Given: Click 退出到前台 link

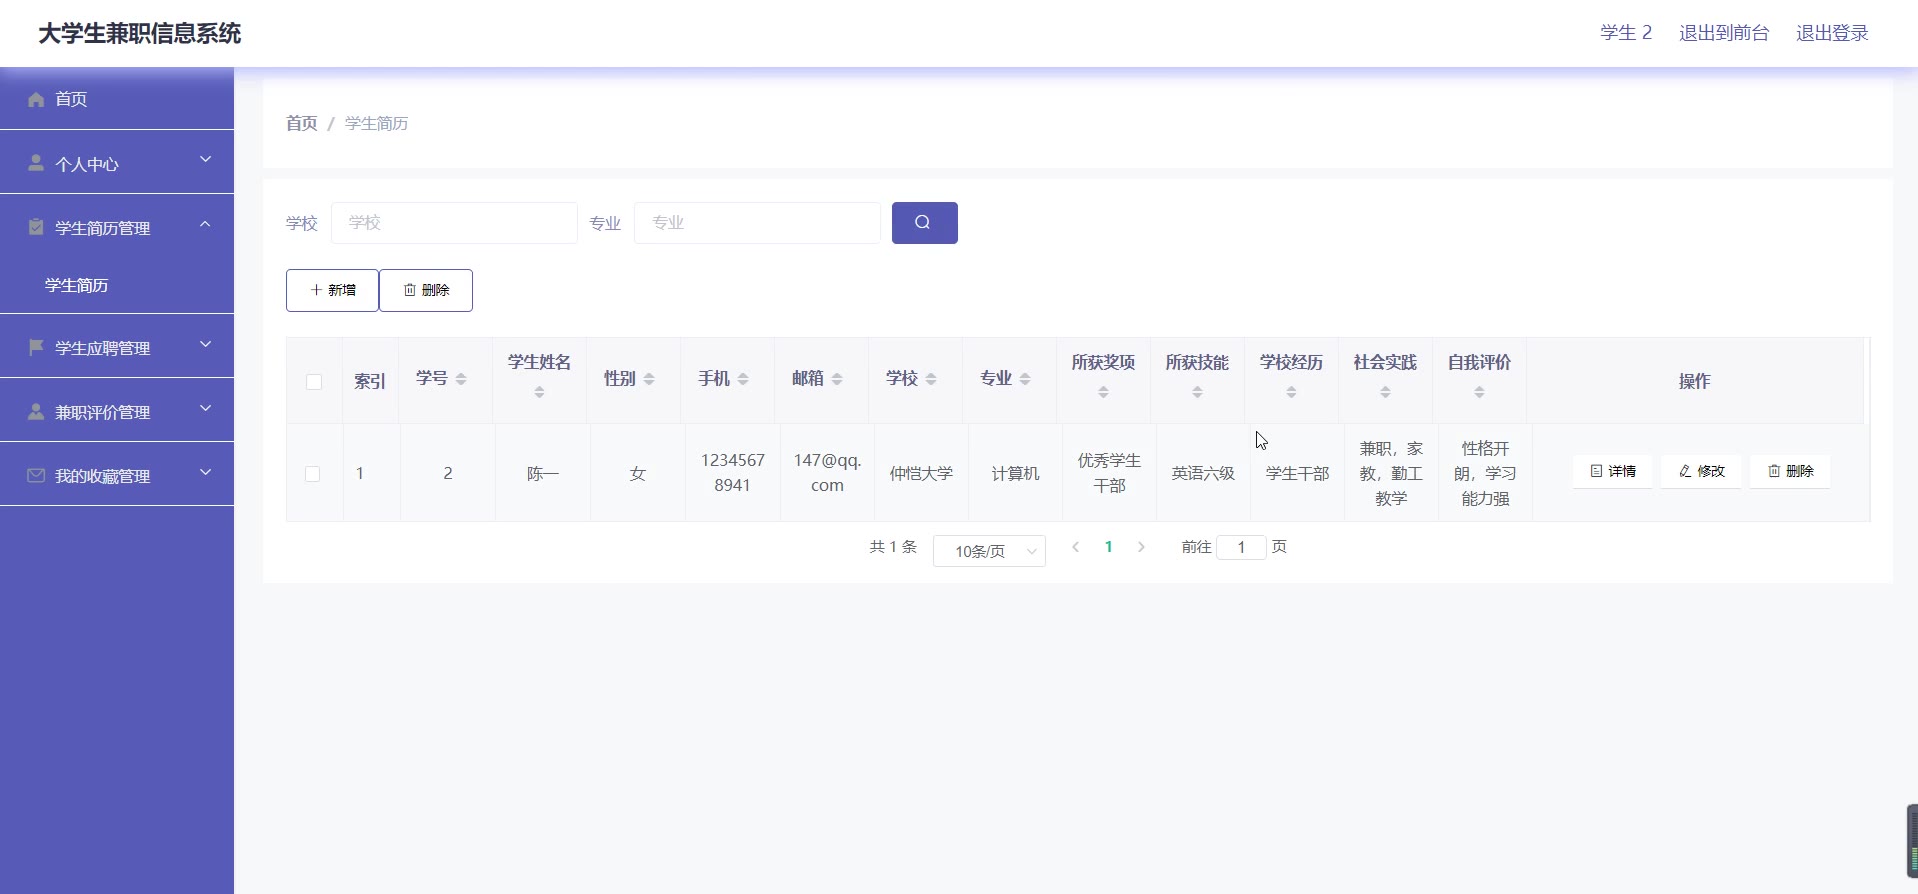Looking at the screenshot, I should click(1724, 33).
